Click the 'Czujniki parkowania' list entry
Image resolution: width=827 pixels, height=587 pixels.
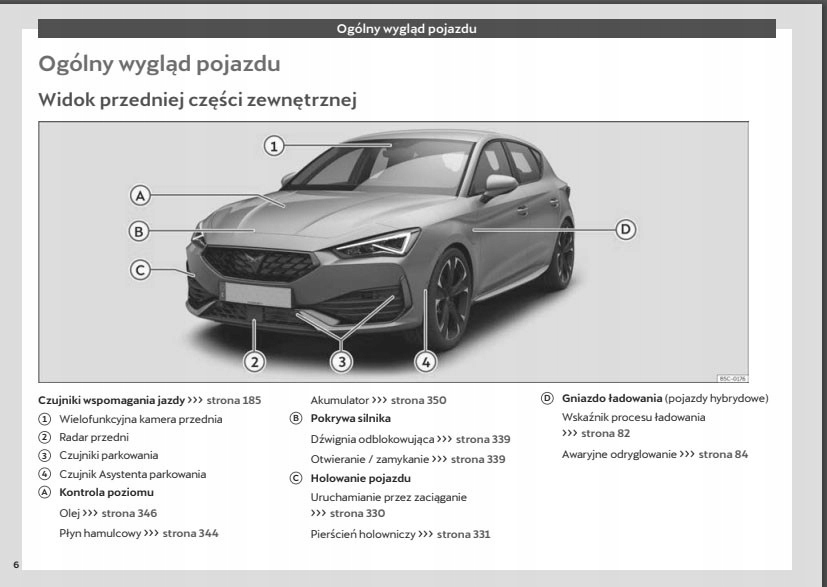point(109,455)
